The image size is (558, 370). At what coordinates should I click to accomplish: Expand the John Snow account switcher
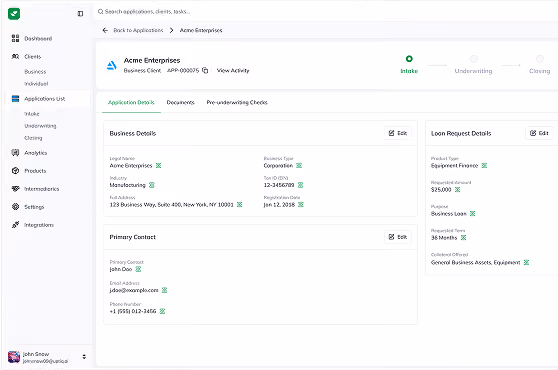point(84,357)
